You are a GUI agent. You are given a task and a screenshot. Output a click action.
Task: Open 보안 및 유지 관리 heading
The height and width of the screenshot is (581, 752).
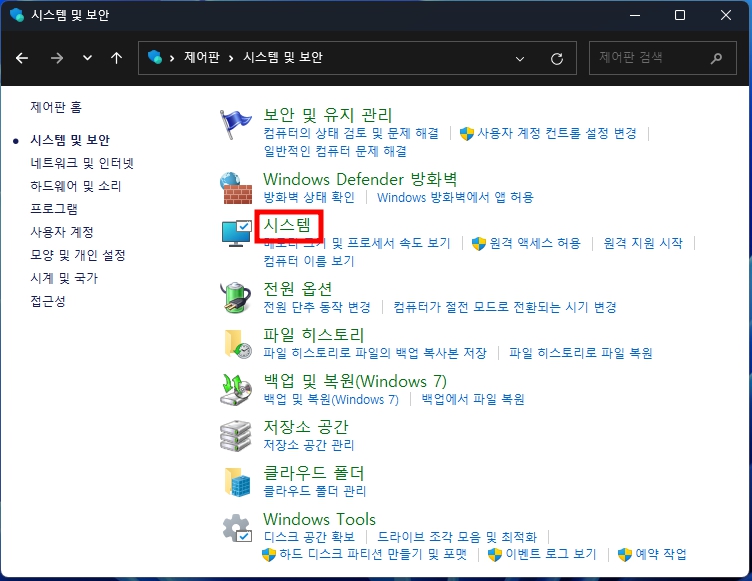coord(328,115)
